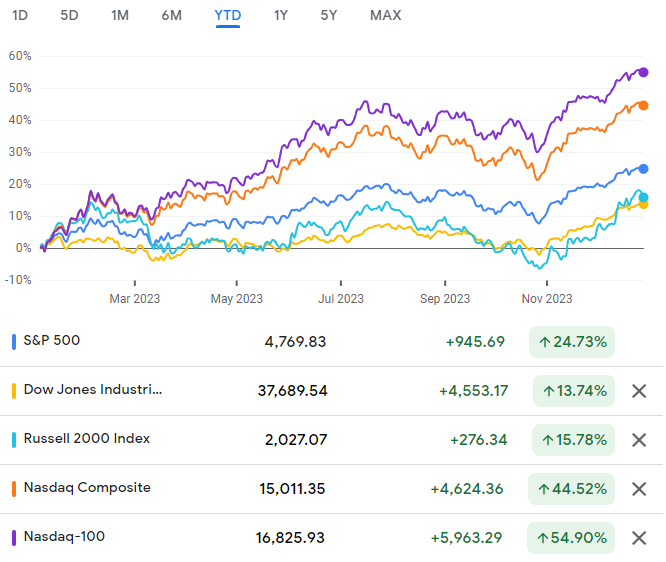Image resolution: width=666 pixels, height=562 pixels.
Task: Remove Russell 2000 Index from comparison
Action: [639, 440]
